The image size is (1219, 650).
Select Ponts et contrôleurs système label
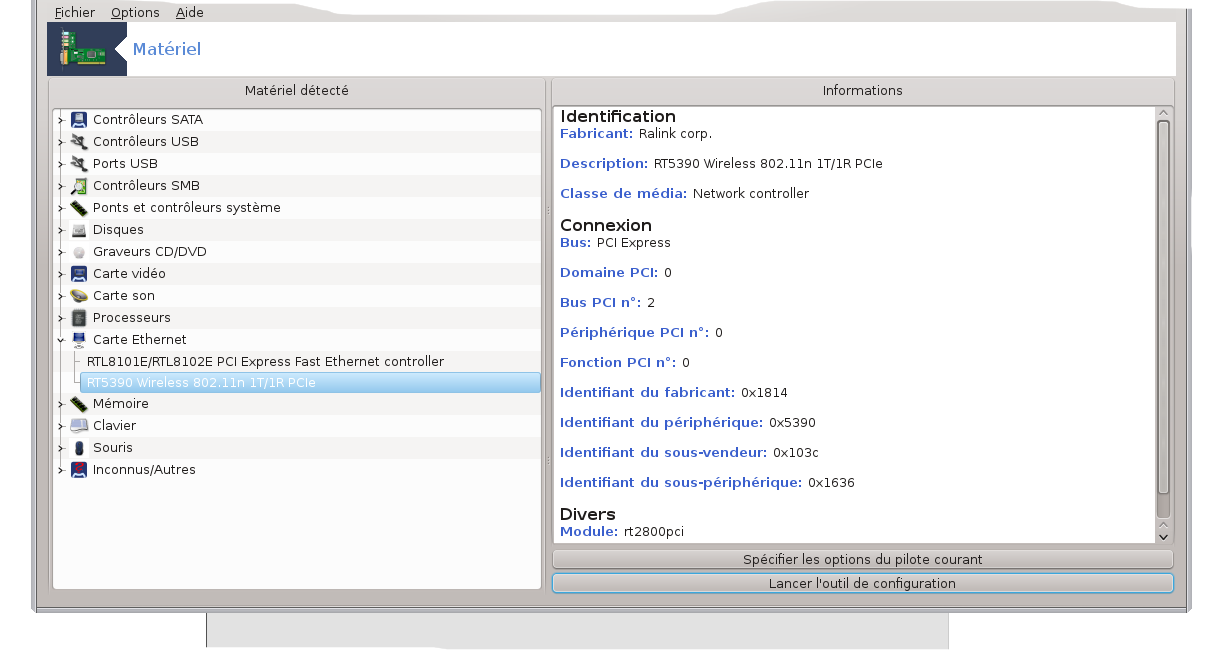(x=187, y=208)
